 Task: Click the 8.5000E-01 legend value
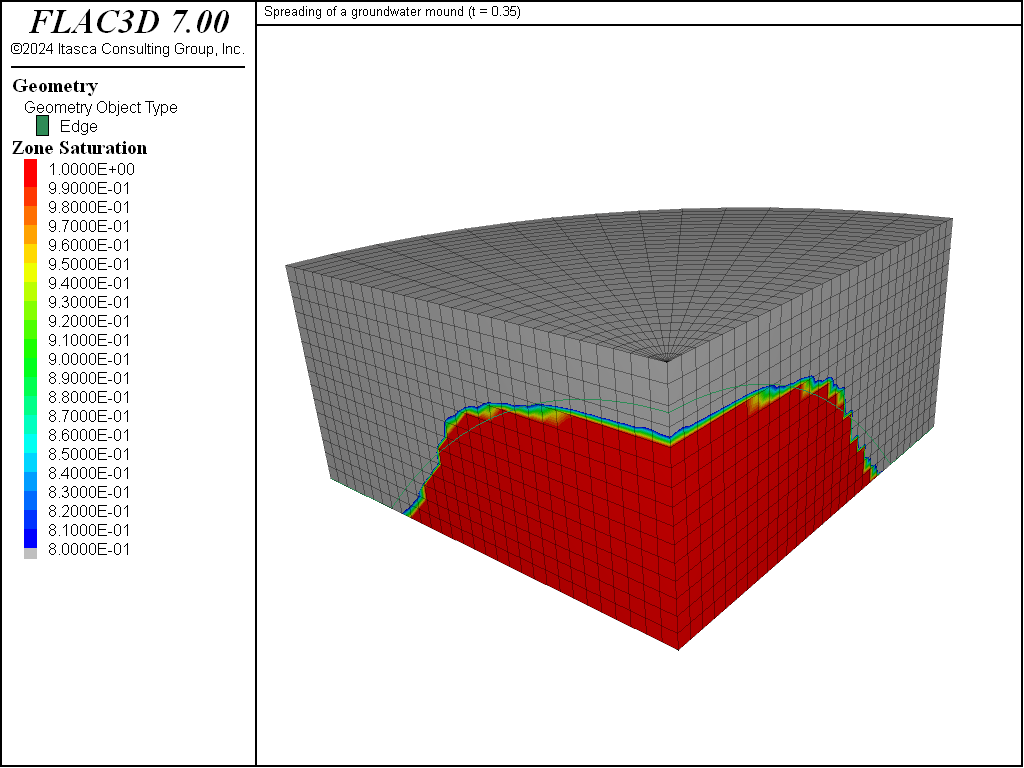(89, 453)
